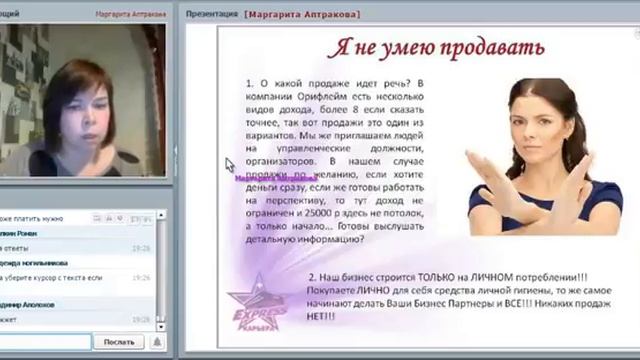Viewport: 640px width, 360px height.
Task: Click the 'ответы' chat message
Action: [15, 248]
